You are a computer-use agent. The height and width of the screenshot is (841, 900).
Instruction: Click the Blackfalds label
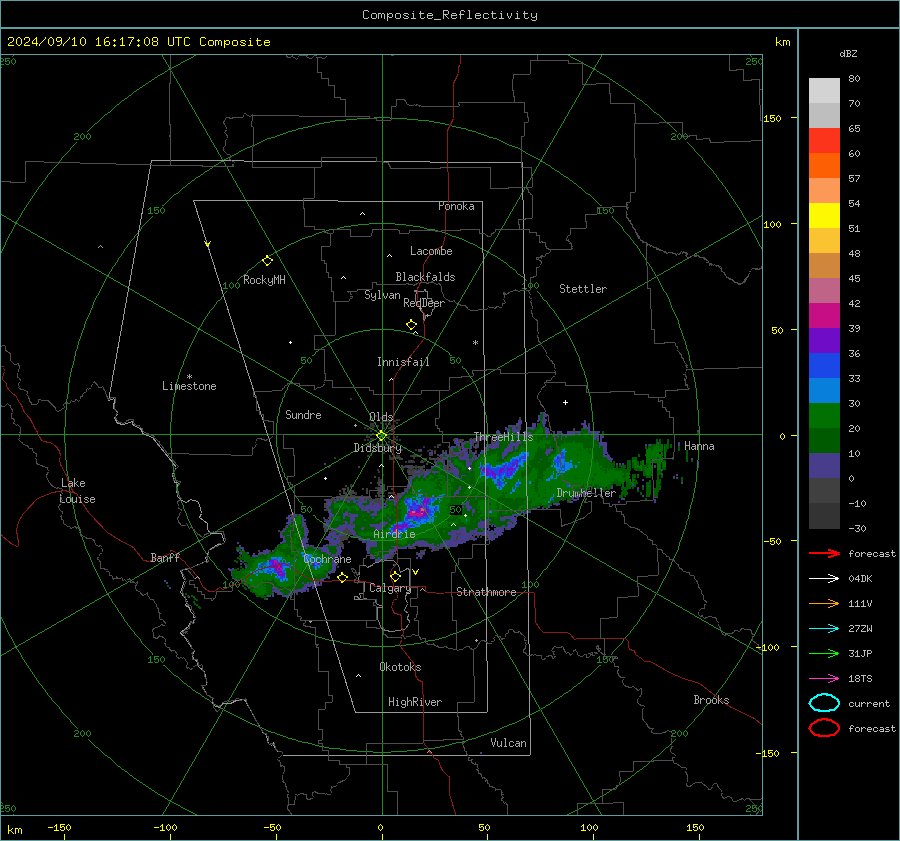click(425, 277)
